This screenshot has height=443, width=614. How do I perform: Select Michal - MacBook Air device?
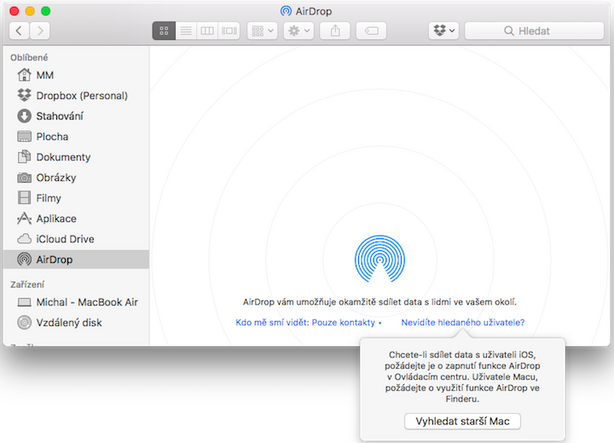pyautogui.click(x=76, y=302)
